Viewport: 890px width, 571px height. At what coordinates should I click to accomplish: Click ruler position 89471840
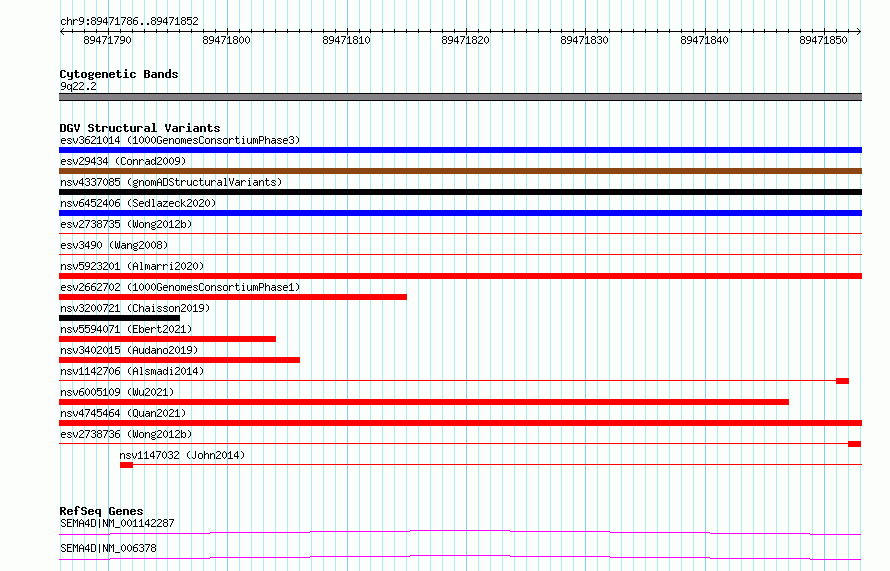(704, 40)
